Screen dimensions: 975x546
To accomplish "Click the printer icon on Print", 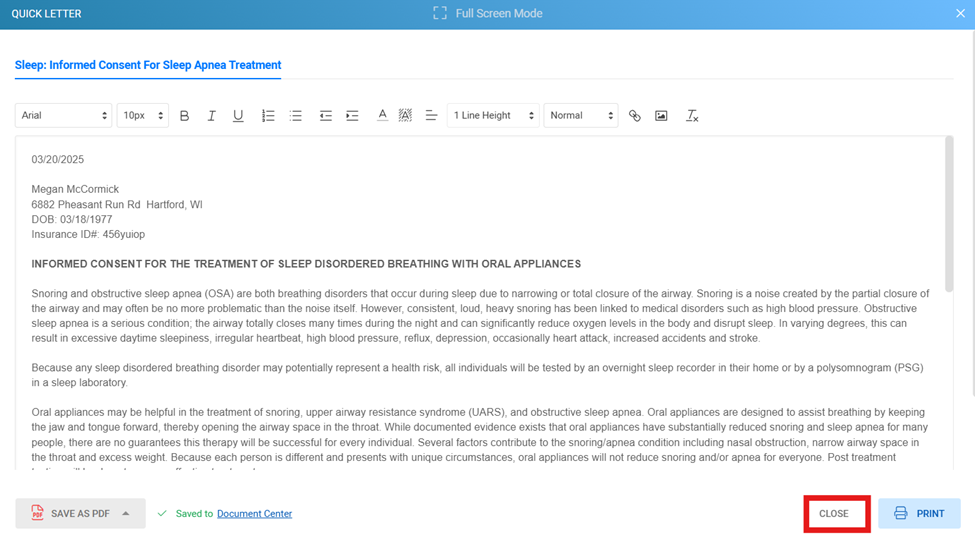I will pos(900,513).
